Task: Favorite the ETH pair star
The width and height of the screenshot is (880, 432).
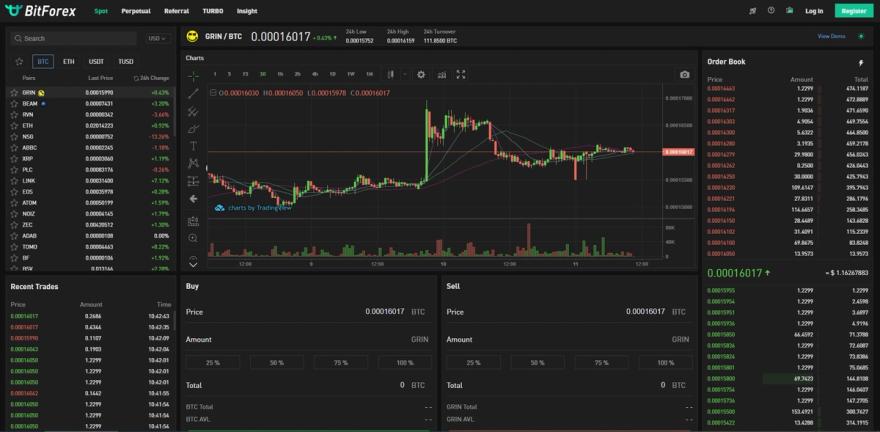Action: pyautogui.click(x=14, y=126)
